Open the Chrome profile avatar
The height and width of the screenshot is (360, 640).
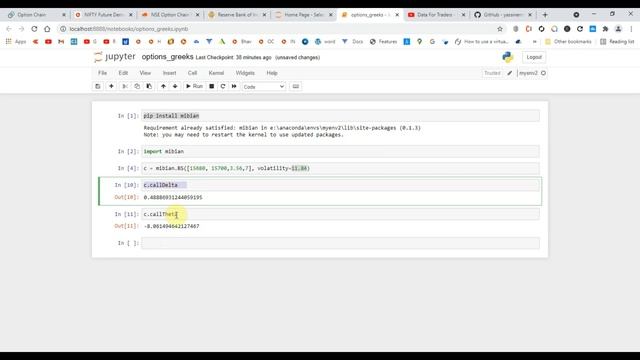click(618, 29)
